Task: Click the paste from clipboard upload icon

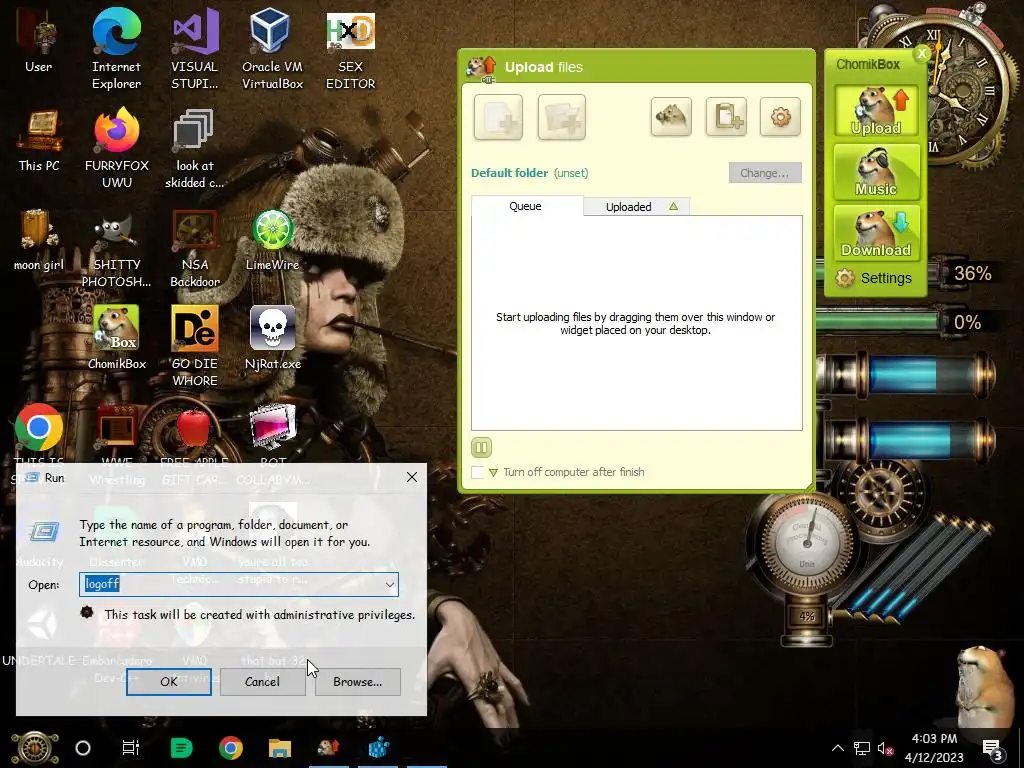Action: [726, 117]
